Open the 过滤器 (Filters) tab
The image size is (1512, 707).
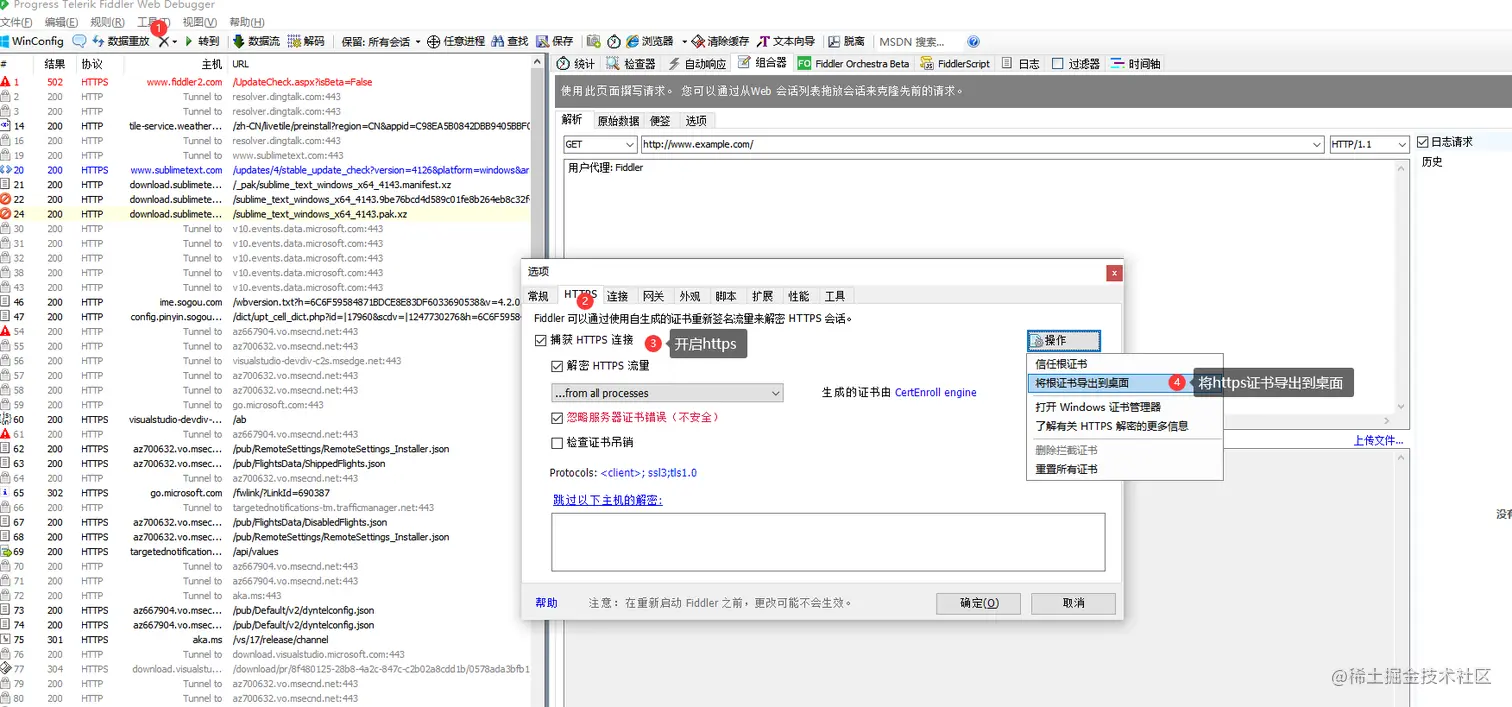pyautogui.click(x=1076, y=63)
